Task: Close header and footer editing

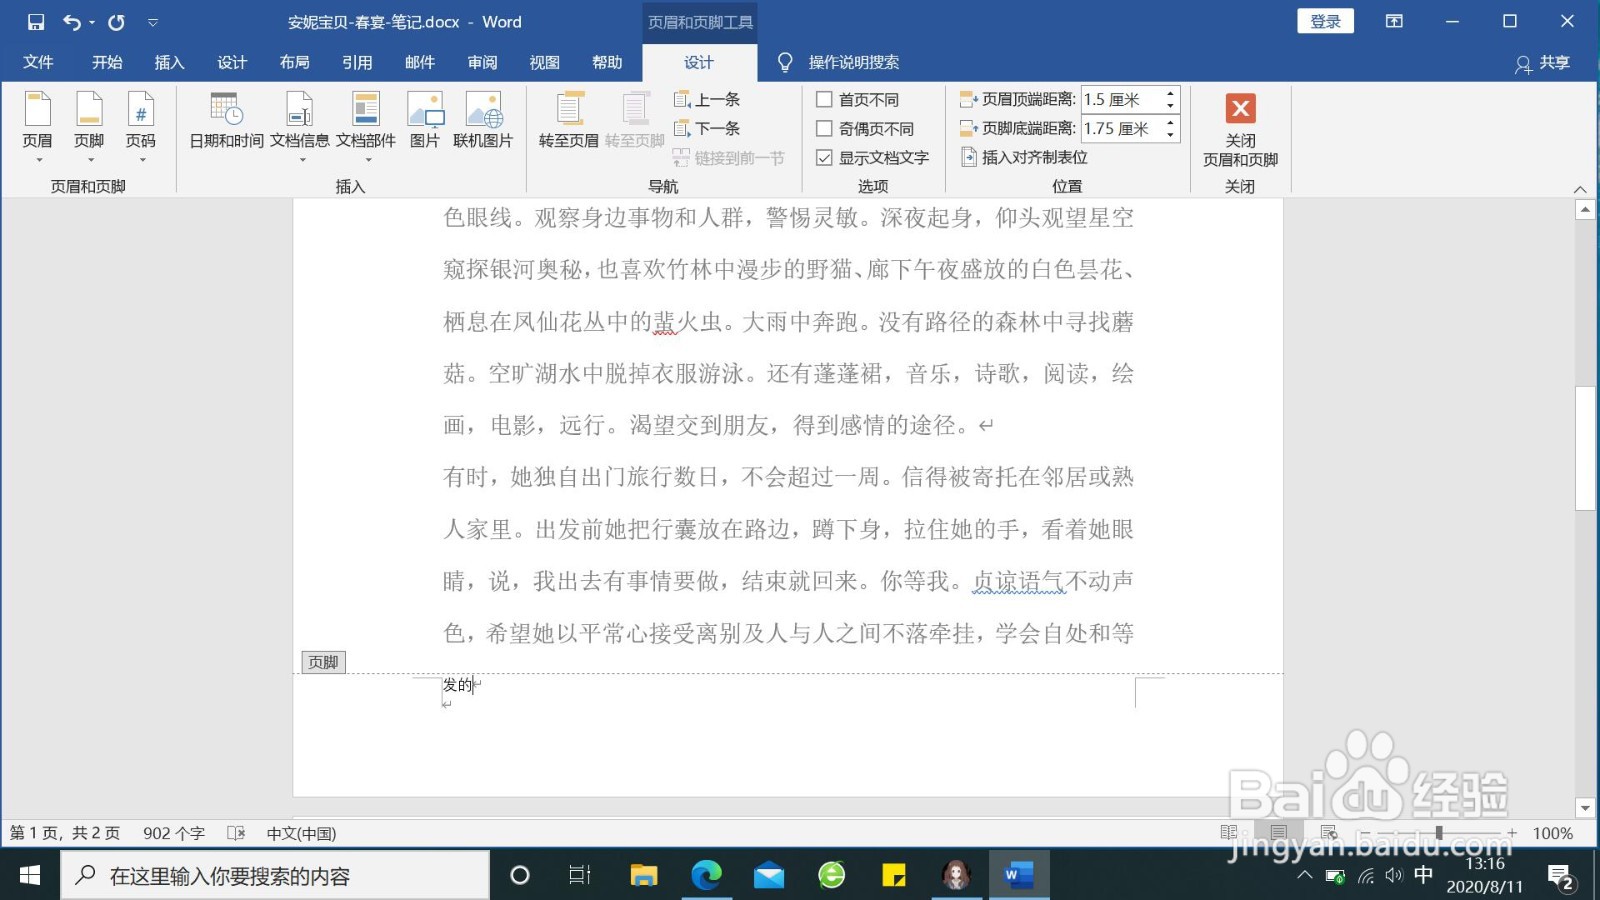Action: [x=1240, y=131]
